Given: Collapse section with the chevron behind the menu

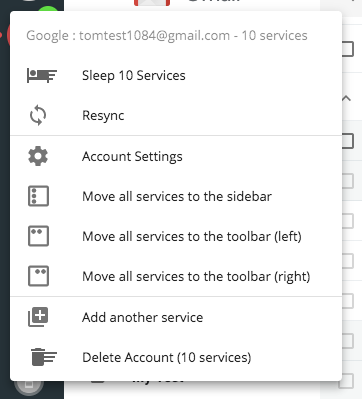Looking at the screenshot, I should (x=347, y=98).
